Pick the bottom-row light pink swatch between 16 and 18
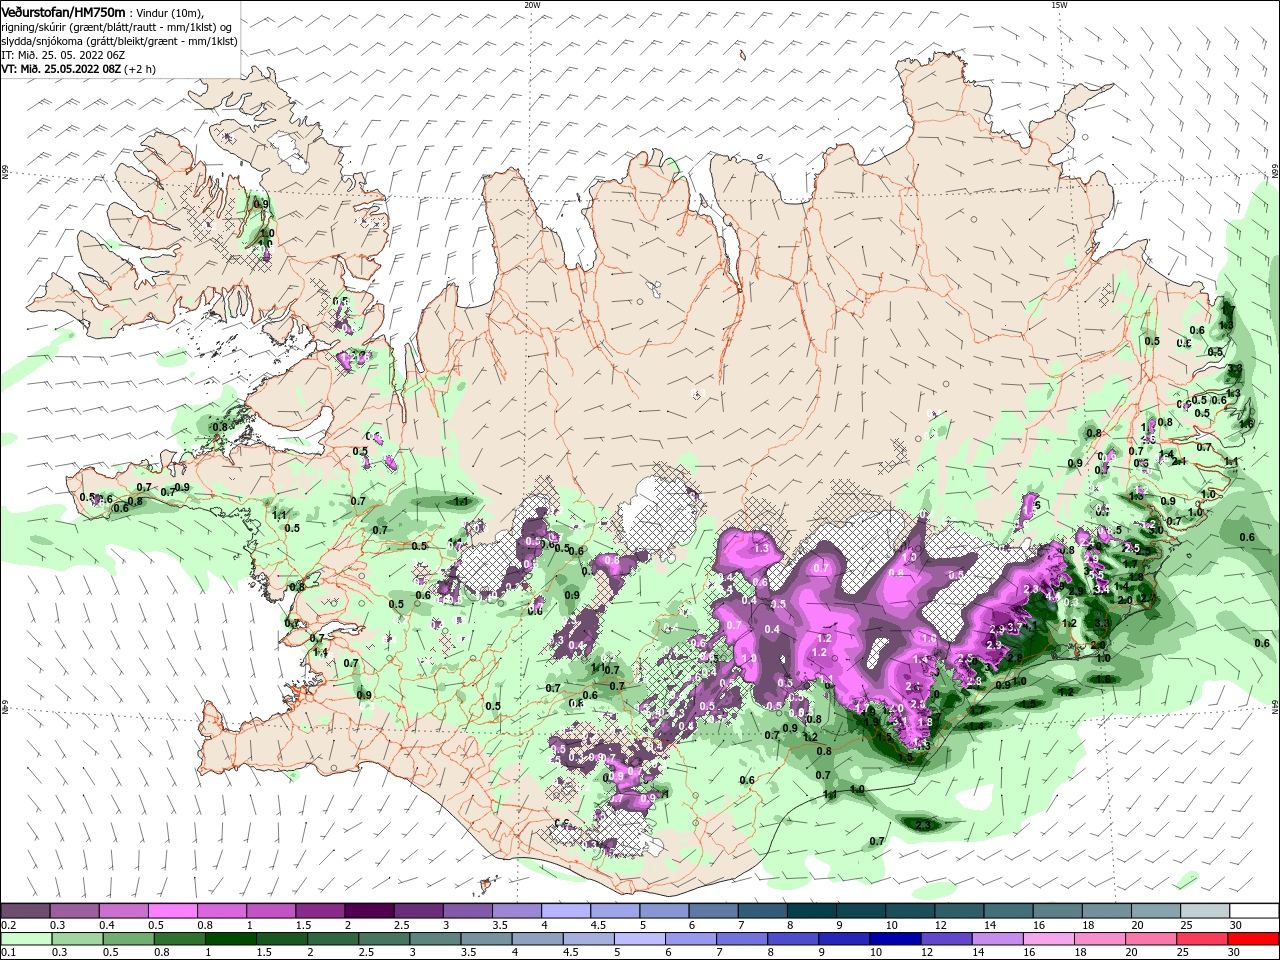This screenshot has width=1280, height=960. point(1048,939)
